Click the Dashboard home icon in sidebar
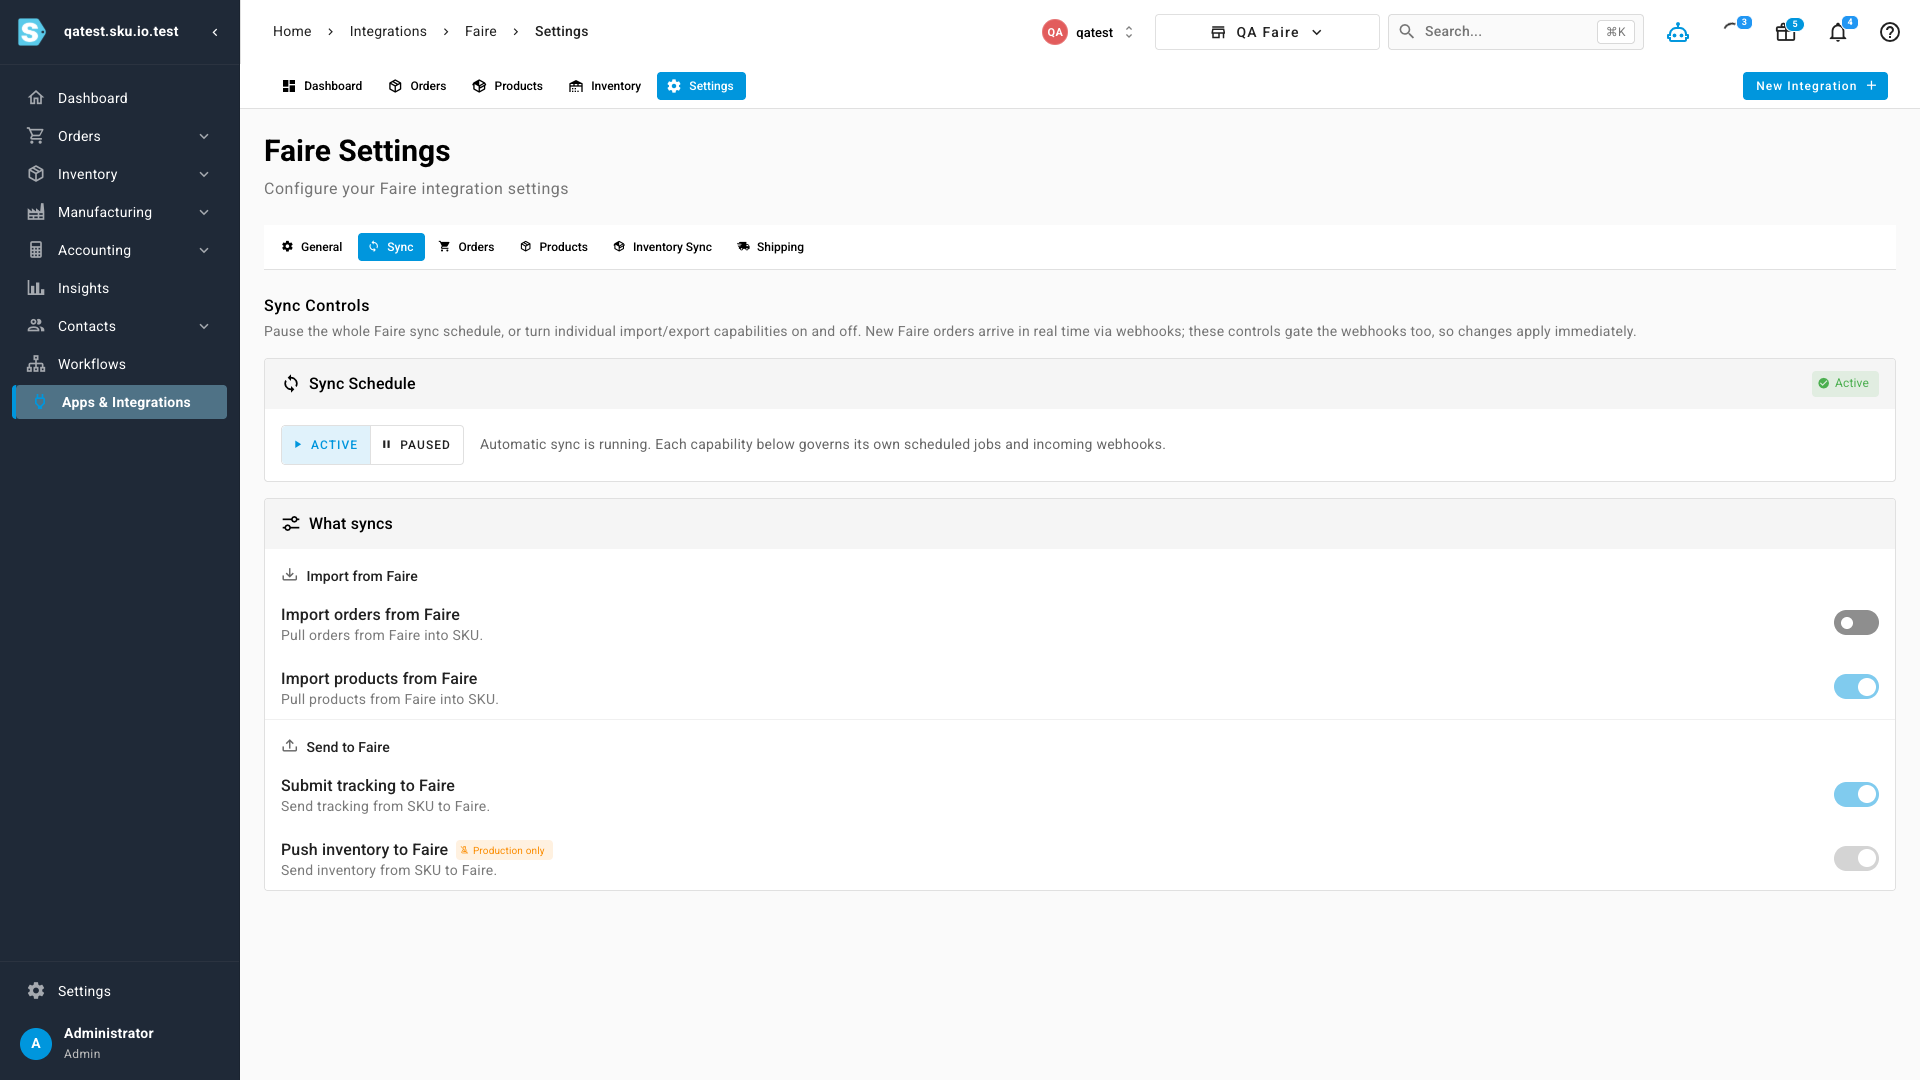The width and height of the screenshot is (1920, 1080). click(x=36, y=98)
